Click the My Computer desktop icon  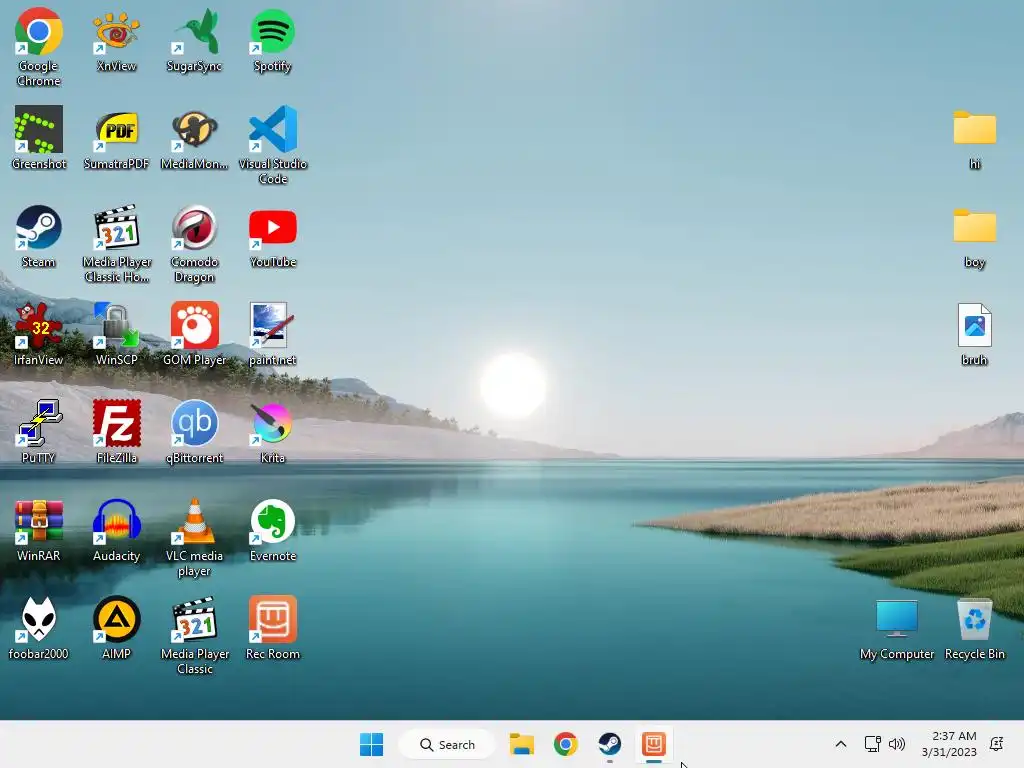[897, 628]
